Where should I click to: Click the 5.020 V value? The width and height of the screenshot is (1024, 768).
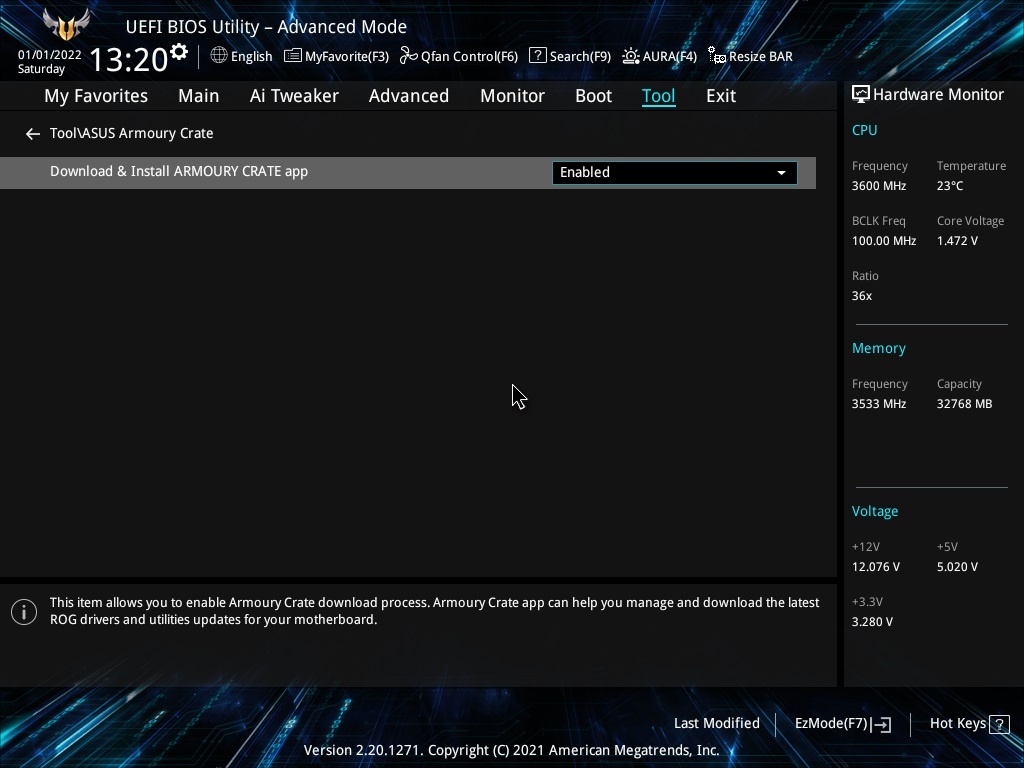click(957, 567)
